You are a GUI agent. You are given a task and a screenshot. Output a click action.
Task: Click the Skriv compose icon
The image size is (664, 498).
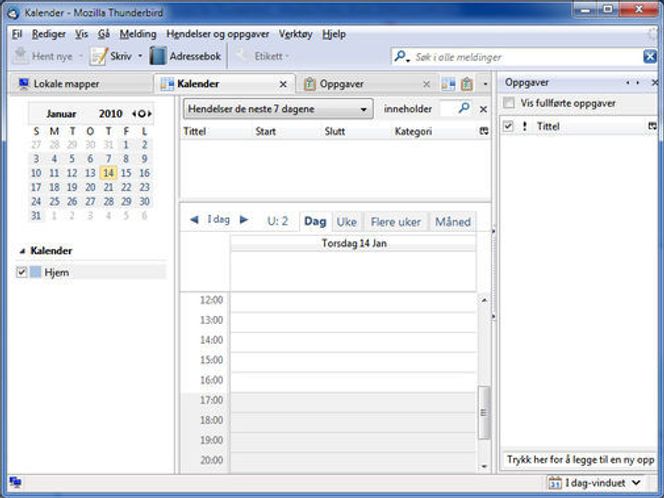pos(99,56)
